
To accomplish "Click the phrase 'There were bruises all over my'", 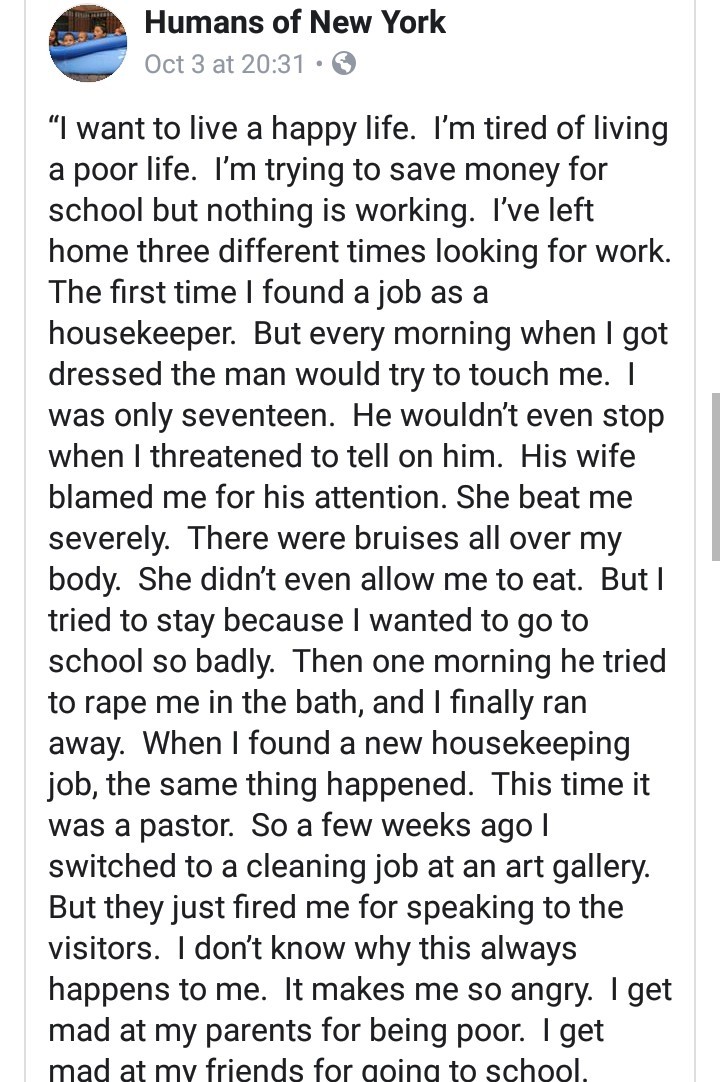I will pos(405,539).
